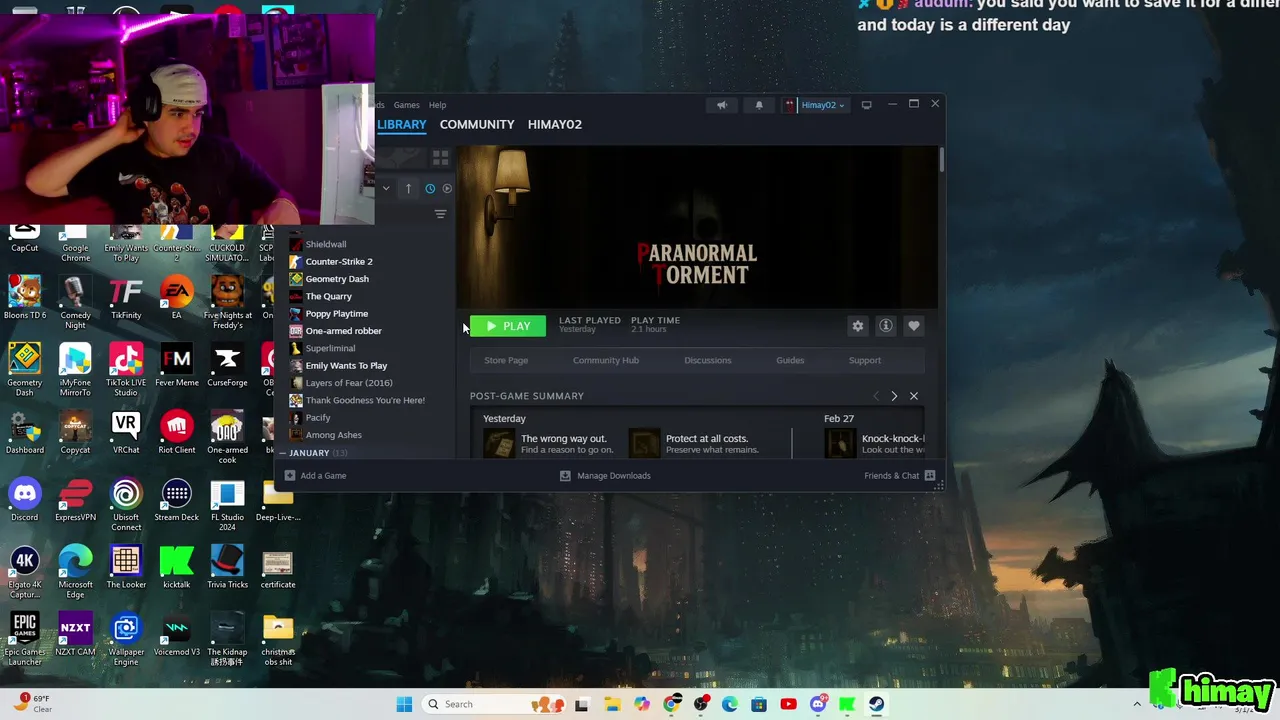The width and height of the screenshot is (1280, 720).
Task: Open Voicemod V3 desktop shortcut
Action: coord(176,635)
